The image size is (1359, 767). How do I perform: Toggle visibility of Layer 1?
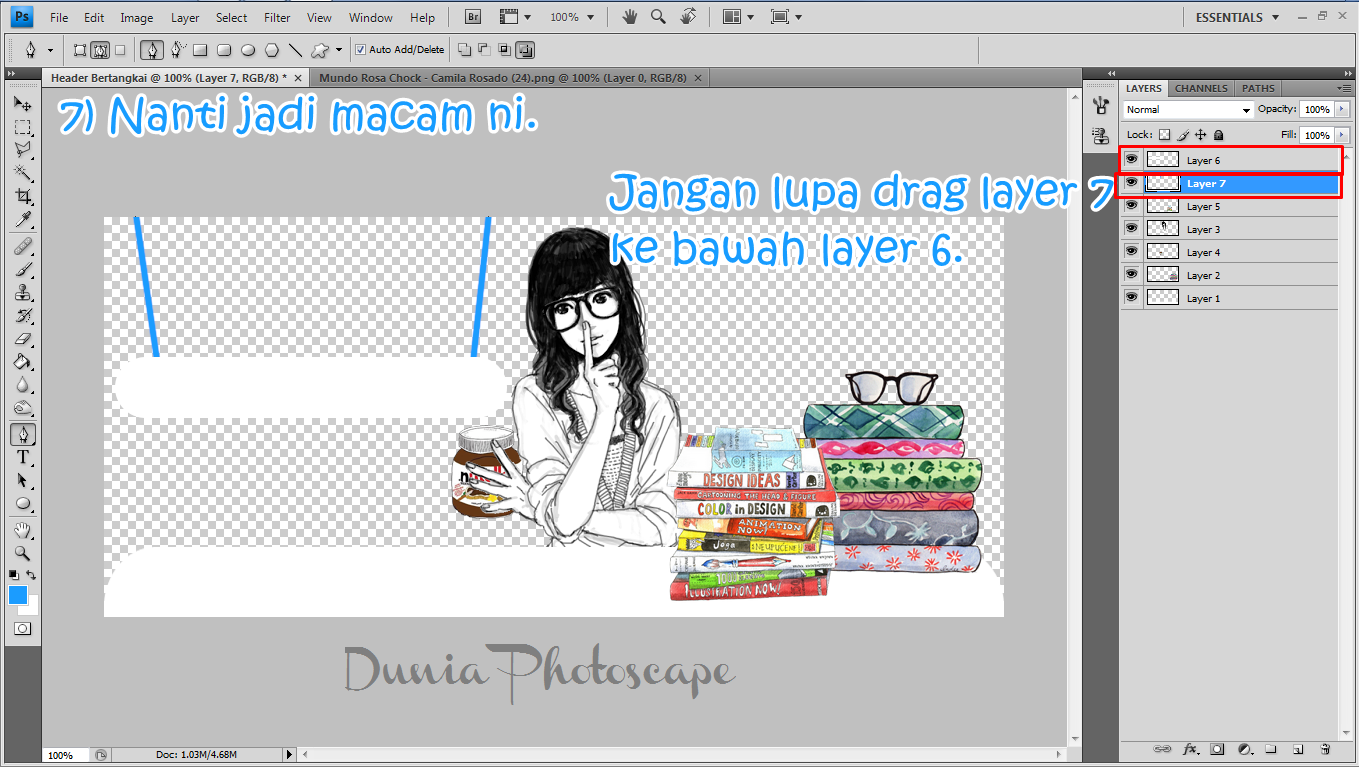click(x=1131, y=298)
